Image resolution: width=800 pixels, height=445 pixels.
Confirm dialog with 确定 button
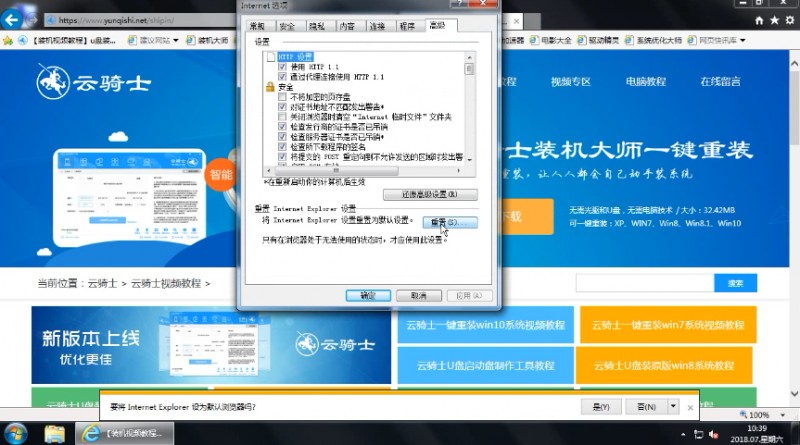368,295
